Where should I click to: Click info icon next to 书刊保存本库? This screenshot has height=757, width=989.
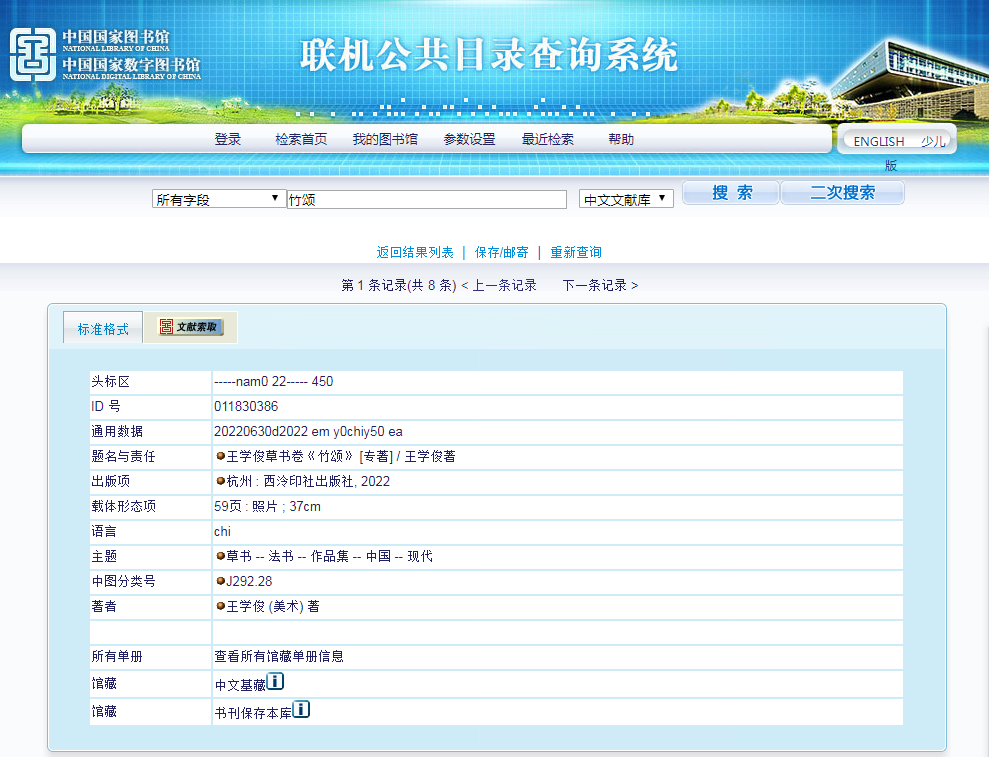301,709
